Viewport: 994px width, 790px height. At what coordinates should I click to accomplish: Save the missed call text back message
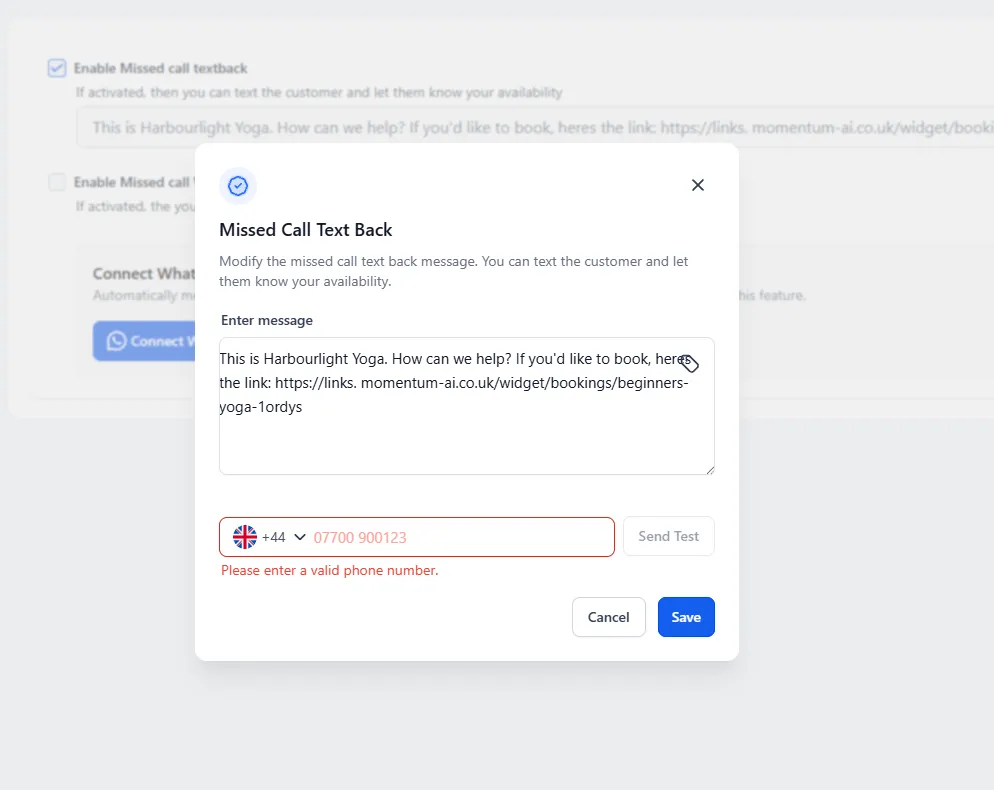click(686, 617)
